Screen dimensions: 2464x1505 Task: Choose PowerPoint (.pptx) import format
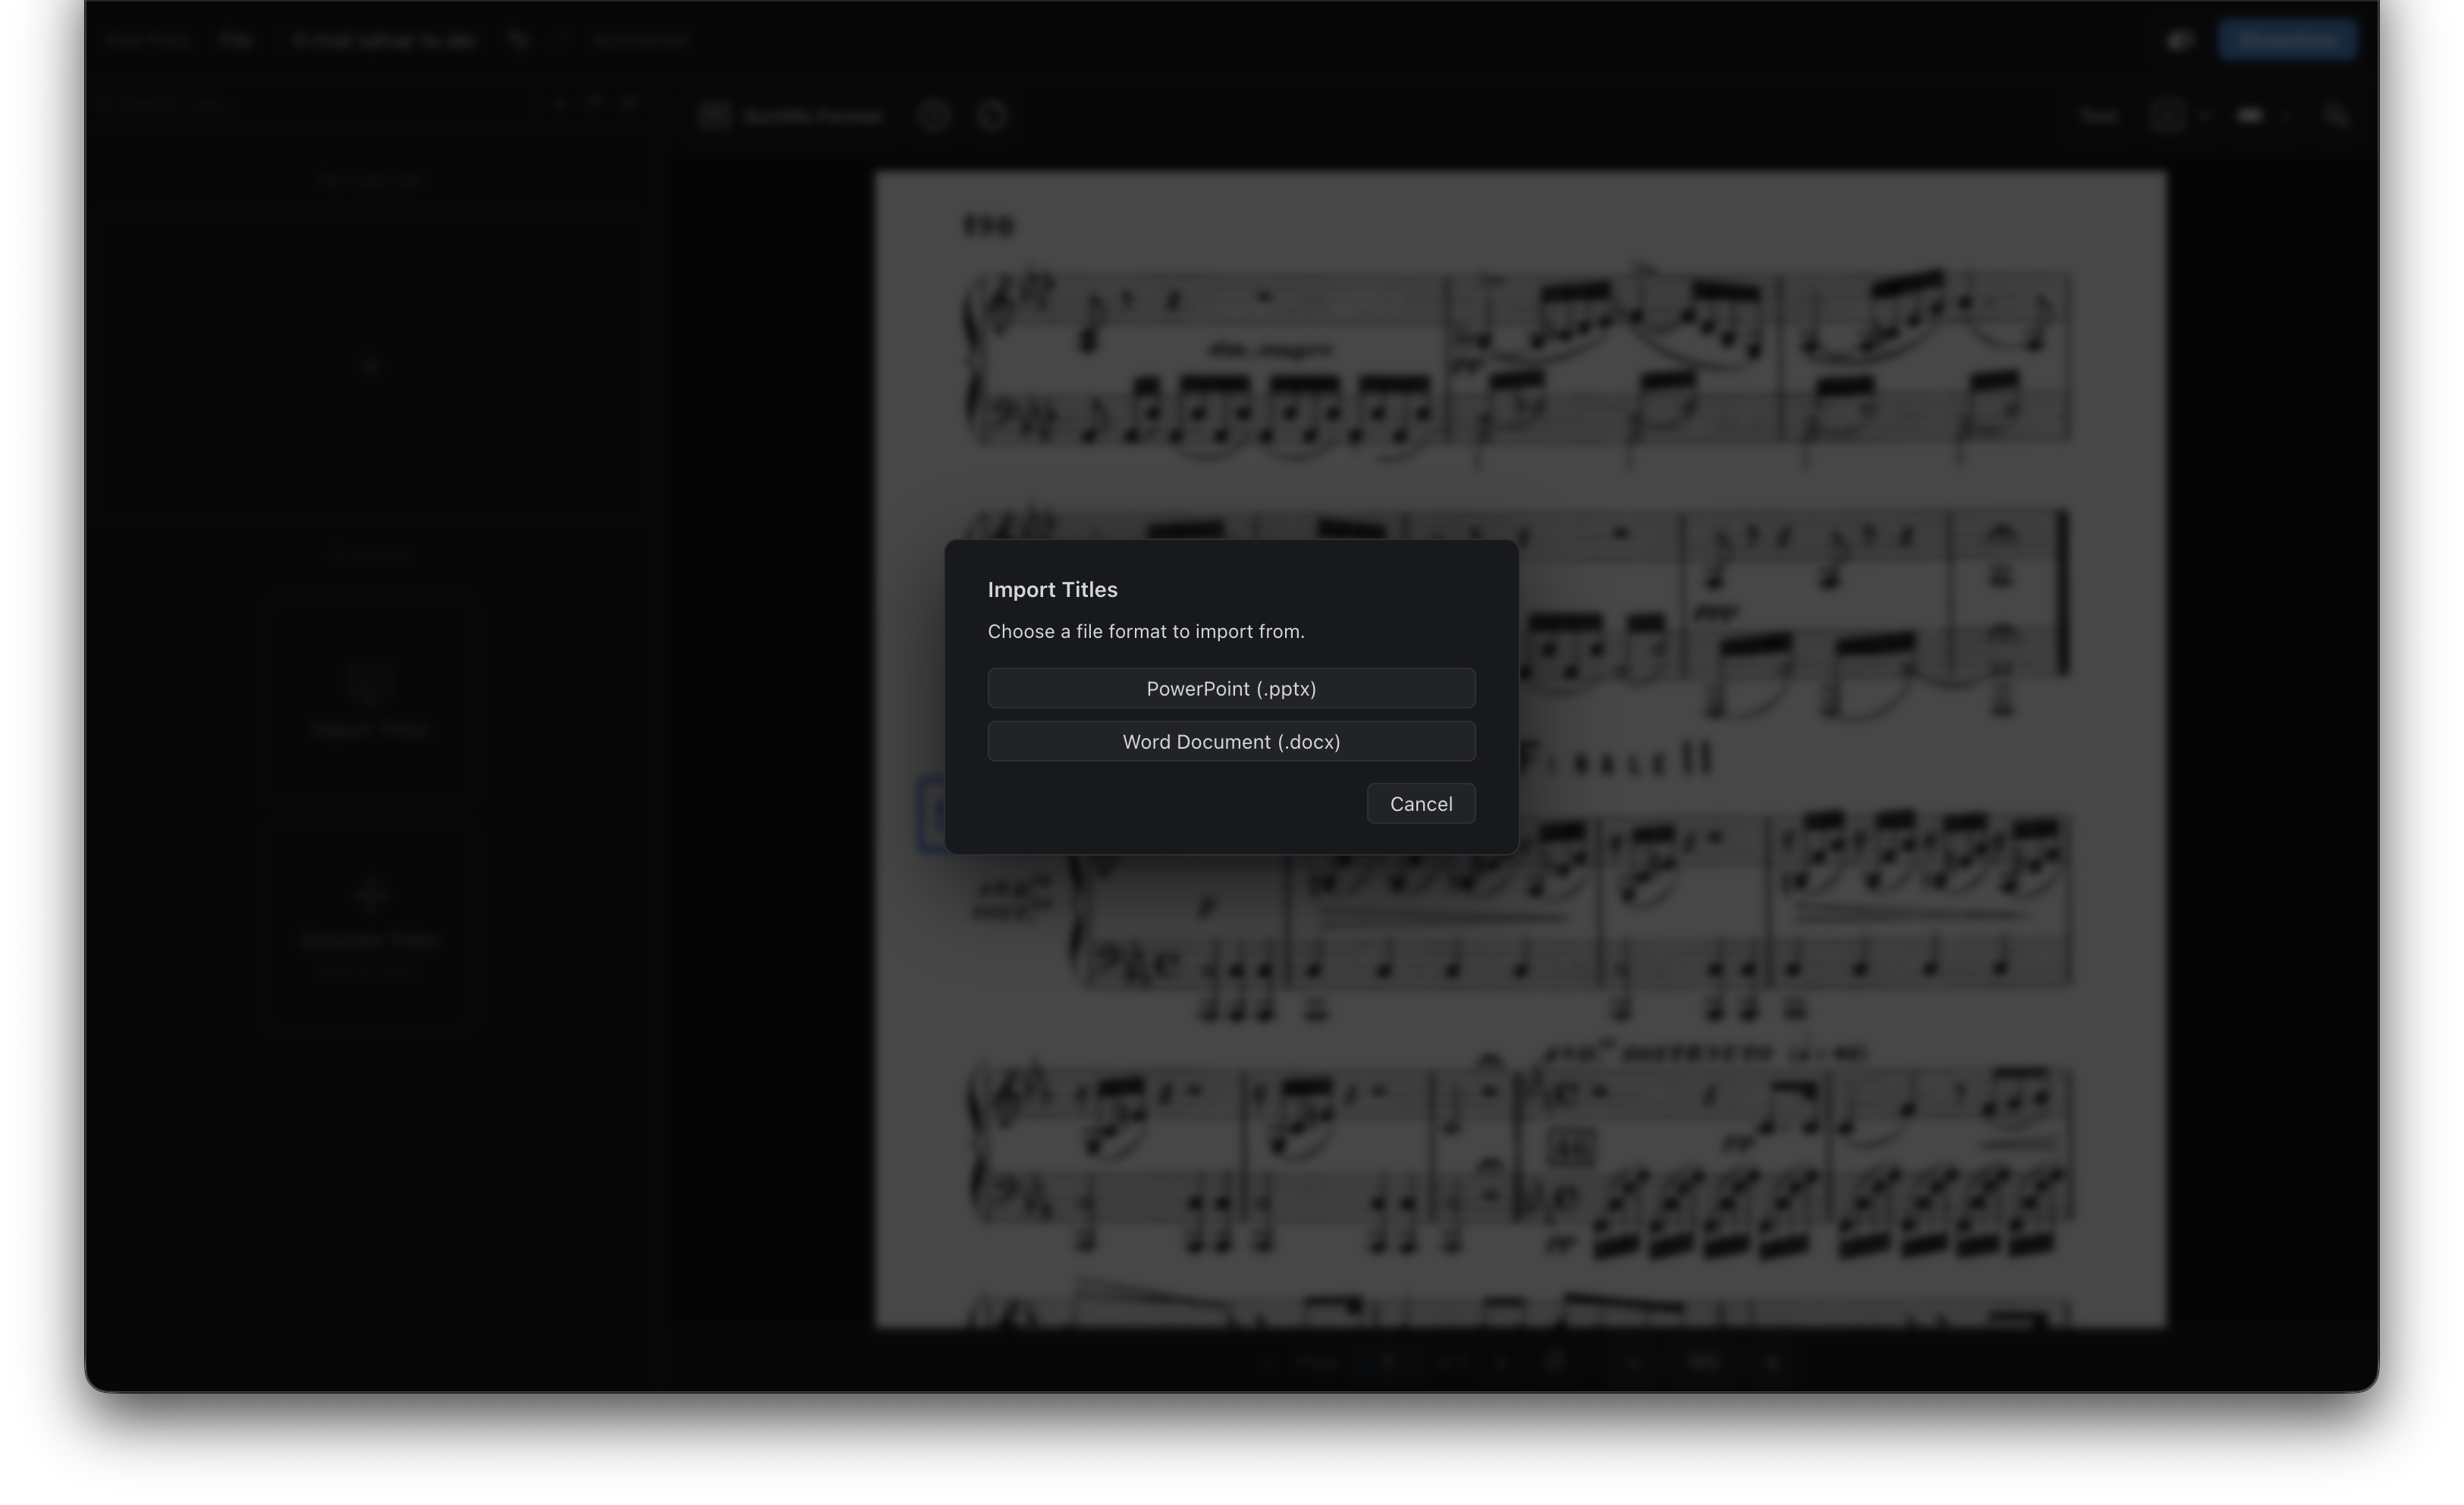1231,688
